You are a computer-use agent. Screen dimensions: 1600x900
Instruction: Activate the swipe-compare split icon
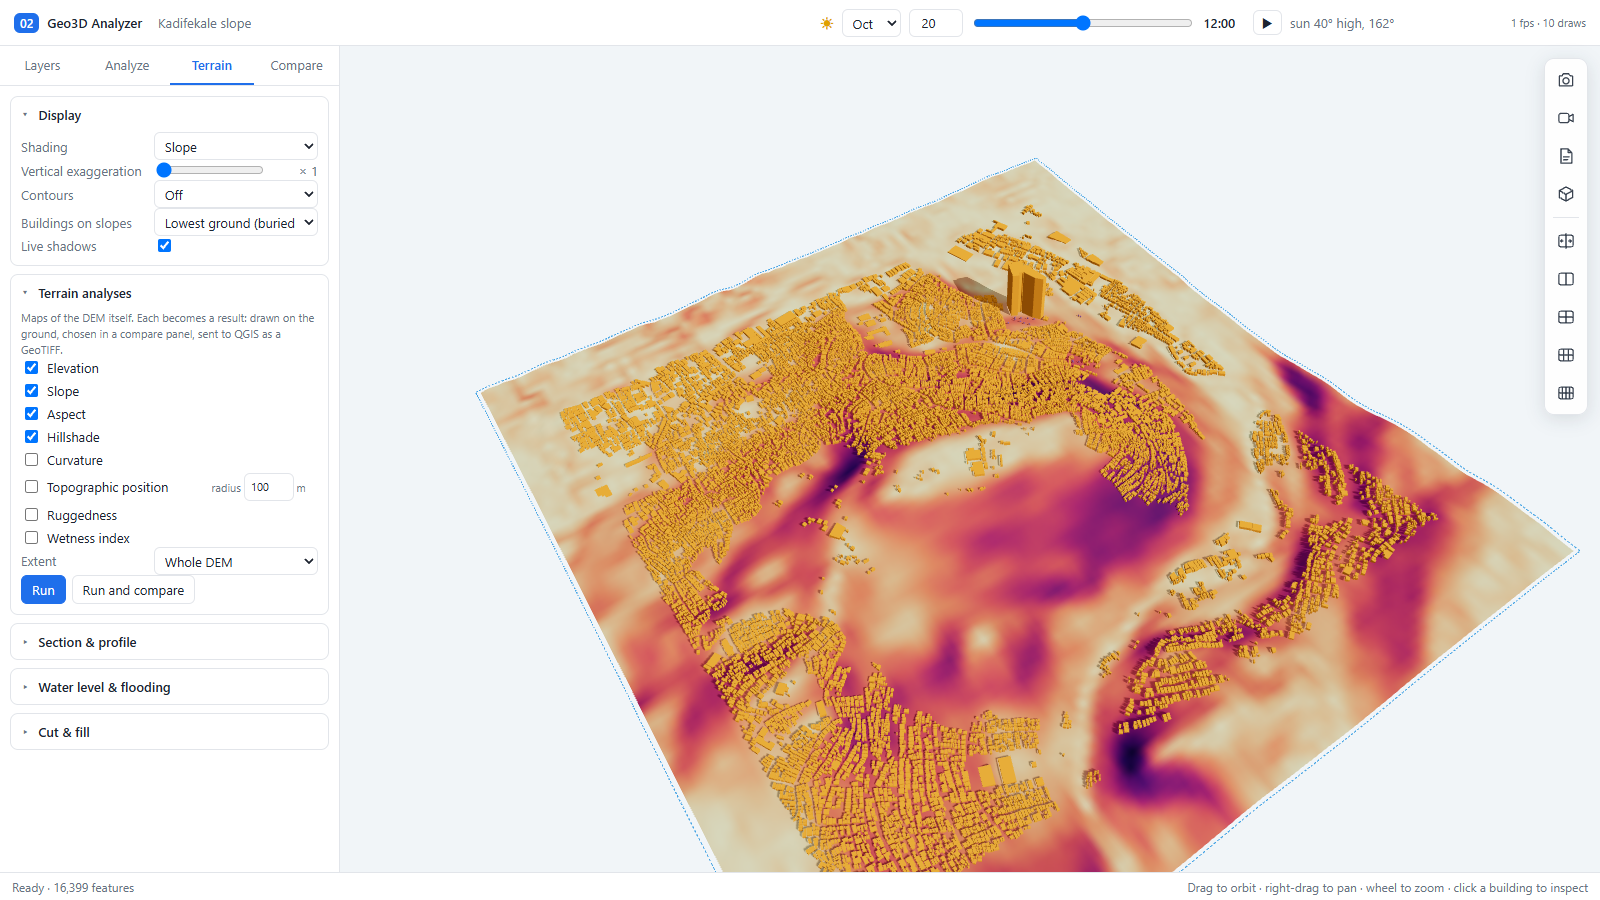[1566, 241]
